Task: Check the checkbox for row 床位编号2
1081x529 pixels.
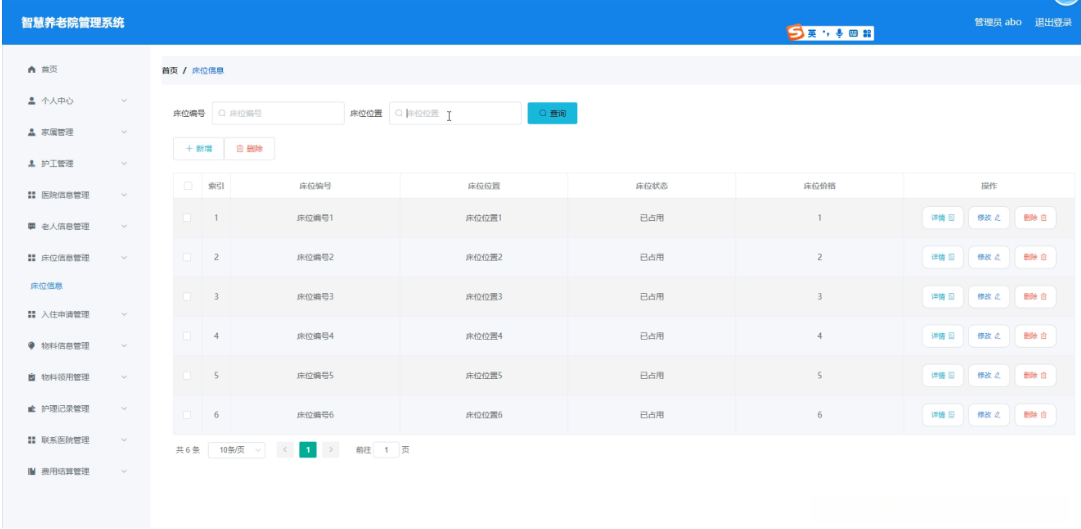Action: click(187, 257)
